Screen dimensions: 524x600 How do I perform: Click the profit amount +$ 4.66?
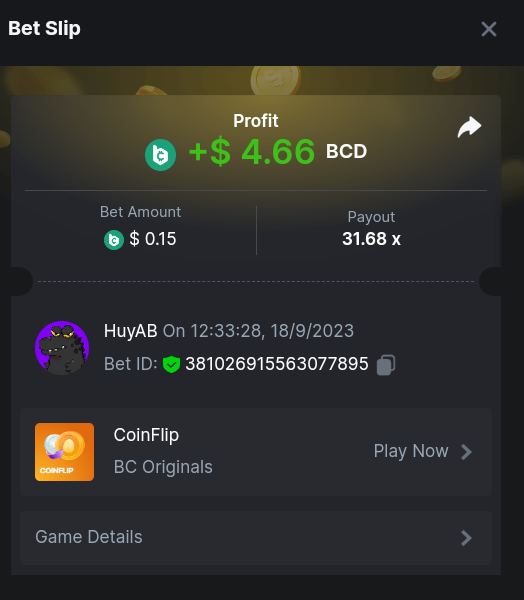tap(252, 152)
